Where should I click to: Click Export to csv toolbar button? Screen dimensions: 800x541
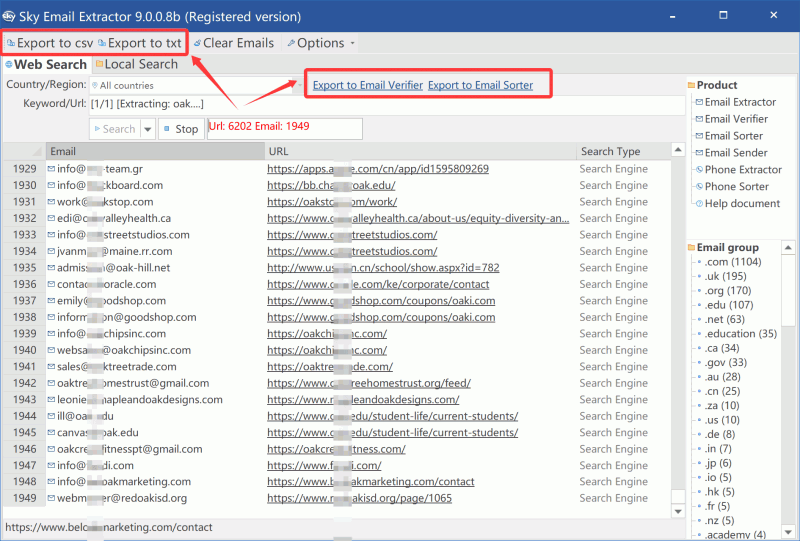50,43
